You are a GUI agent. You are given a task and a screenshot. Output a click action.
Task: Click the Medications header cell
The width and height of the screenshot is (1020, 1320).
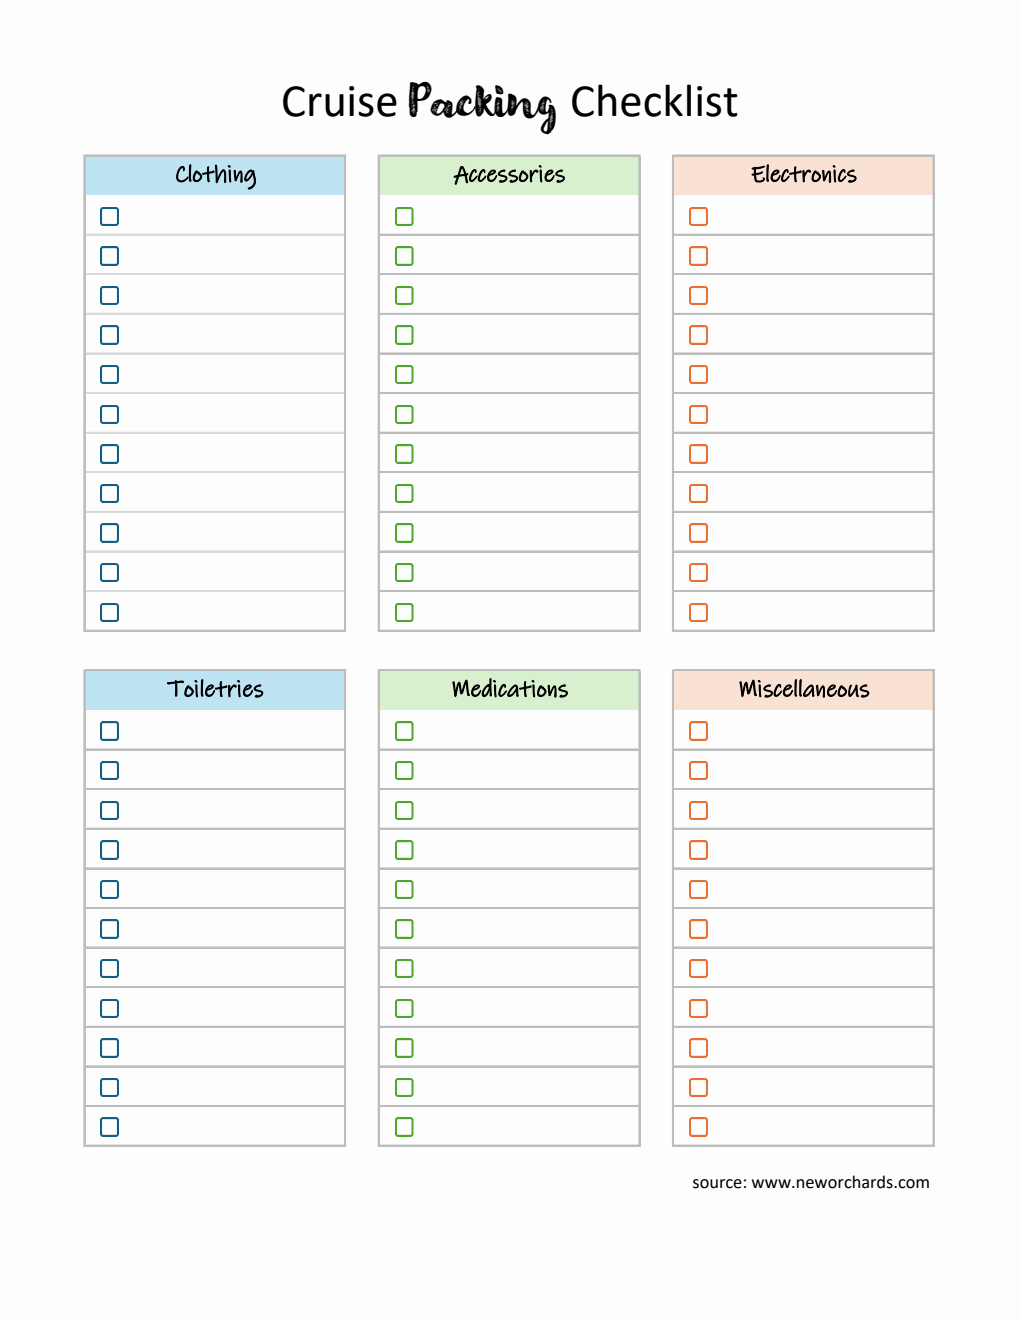[x=509, y=690]
